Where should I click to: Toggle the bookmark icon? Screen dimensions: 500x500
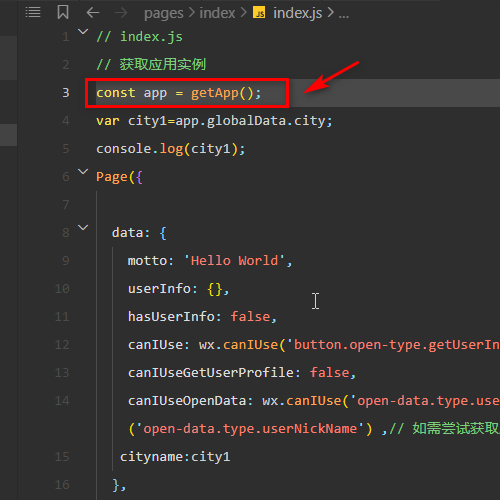(x=63, y=13)
